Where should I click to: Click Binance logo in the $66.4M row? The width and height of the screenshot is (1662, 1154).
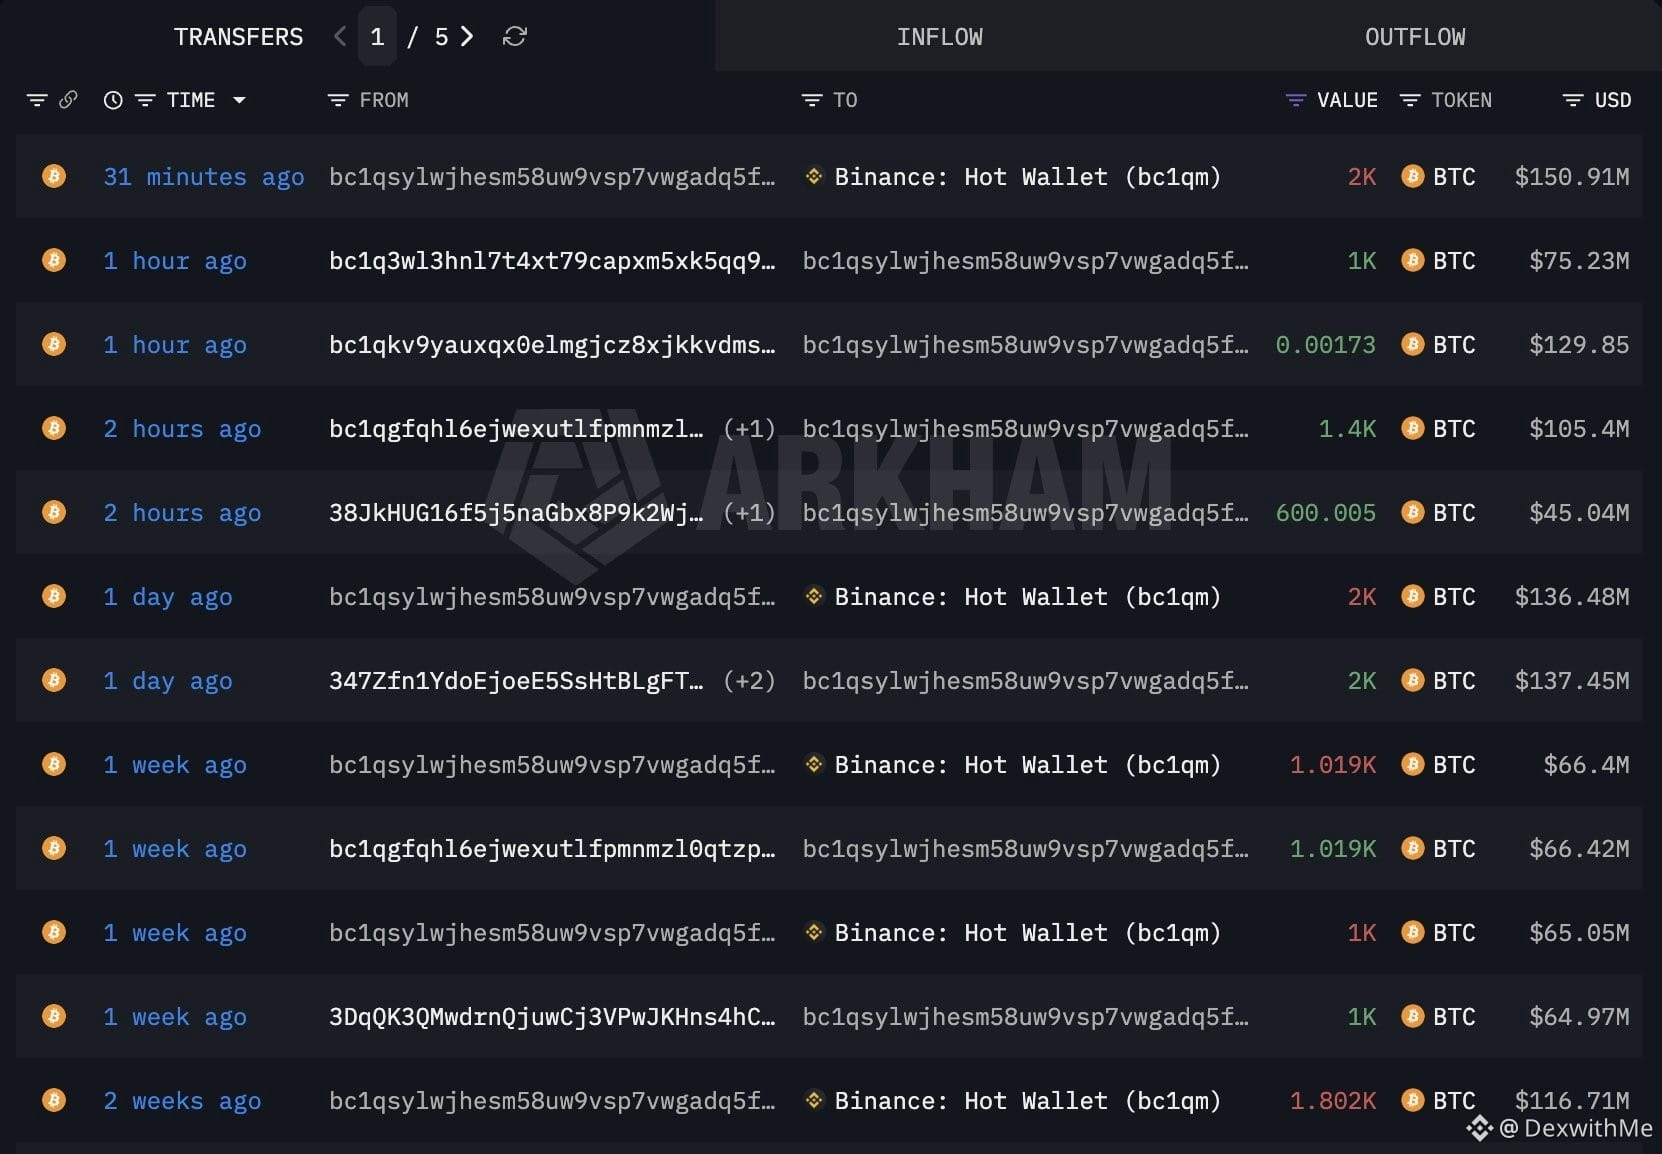pyautogui.click(x=814, y=765)
